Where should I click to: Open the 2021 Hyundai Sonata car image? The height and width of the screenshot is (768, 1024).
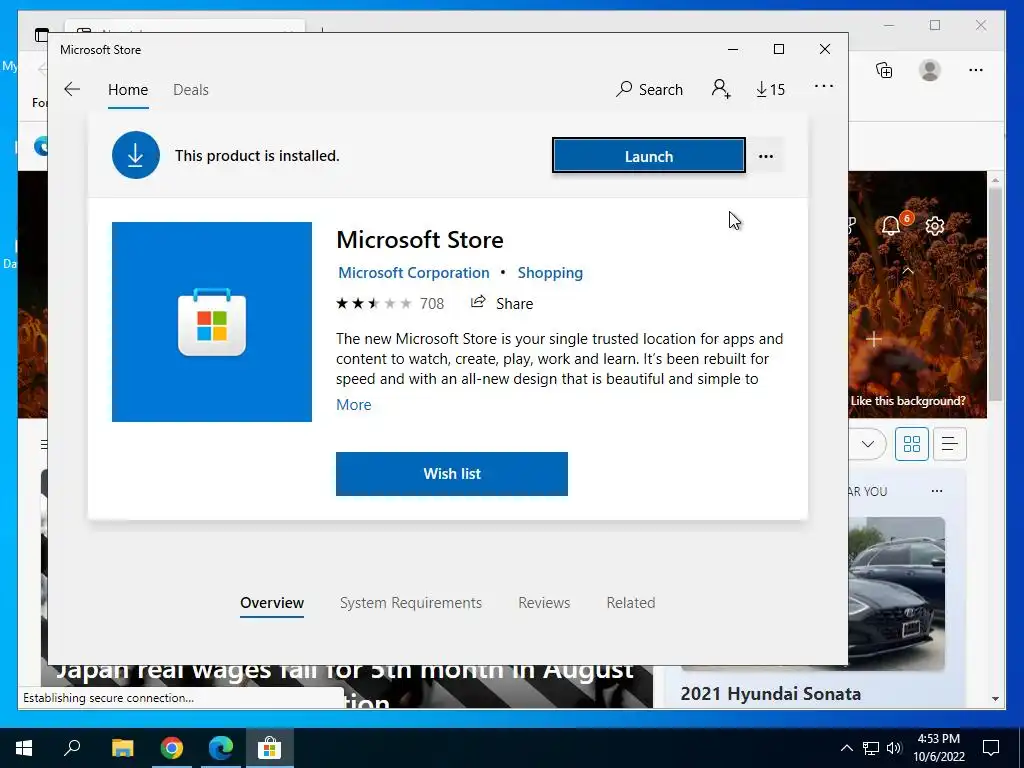(897, 593)
